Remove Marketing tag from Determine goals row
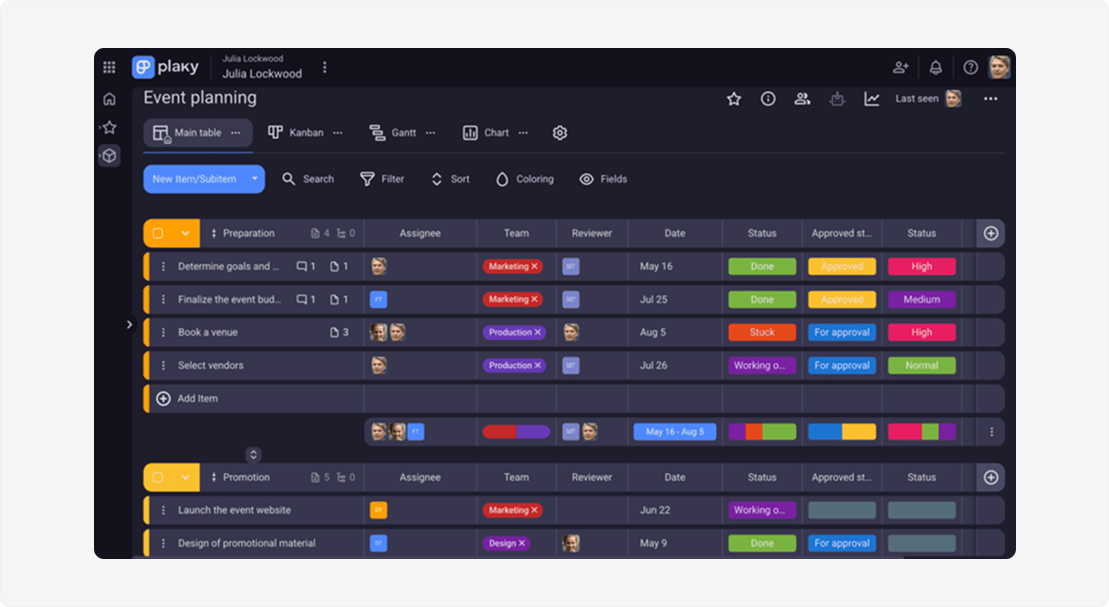1109x607 pixels. (x=535, y=267)
